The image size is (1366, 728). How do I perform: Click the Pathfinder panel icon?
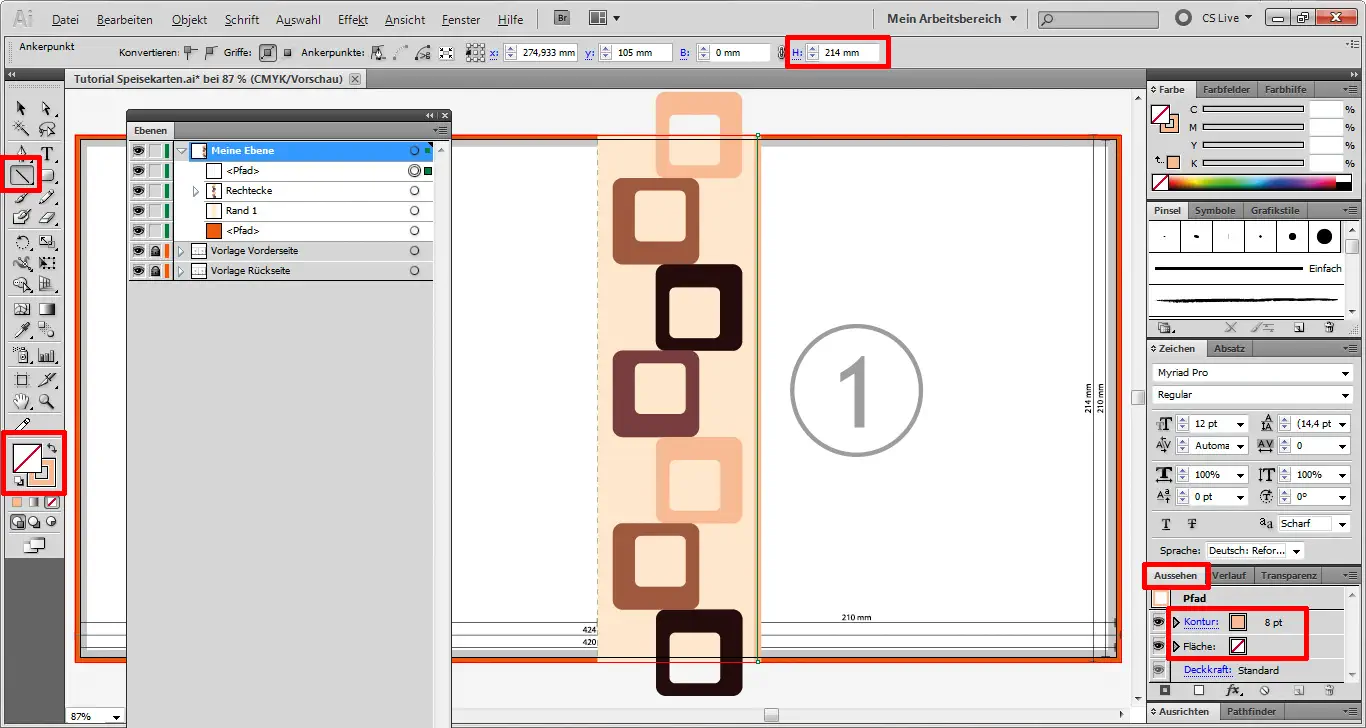click(x=1251, y=711)
